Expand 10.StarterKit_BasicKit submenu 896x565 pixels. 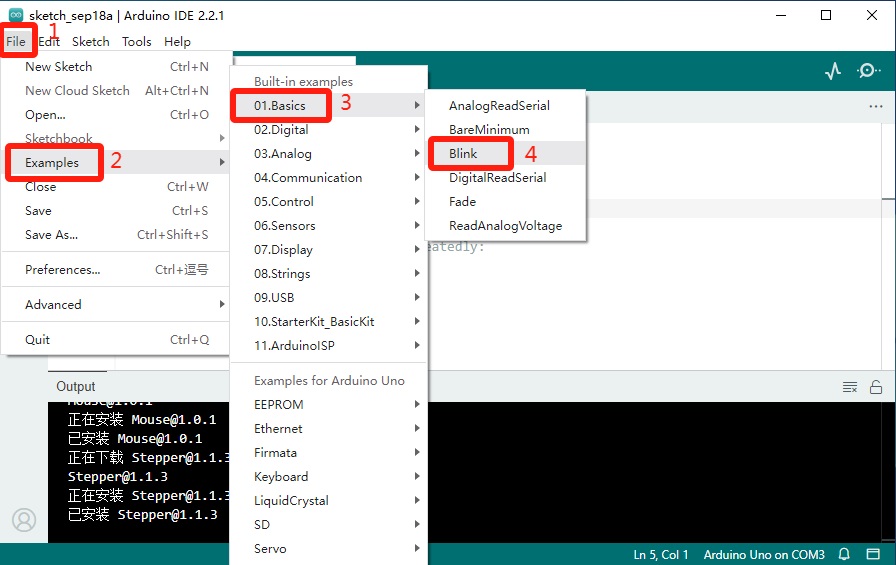(329, 322)
